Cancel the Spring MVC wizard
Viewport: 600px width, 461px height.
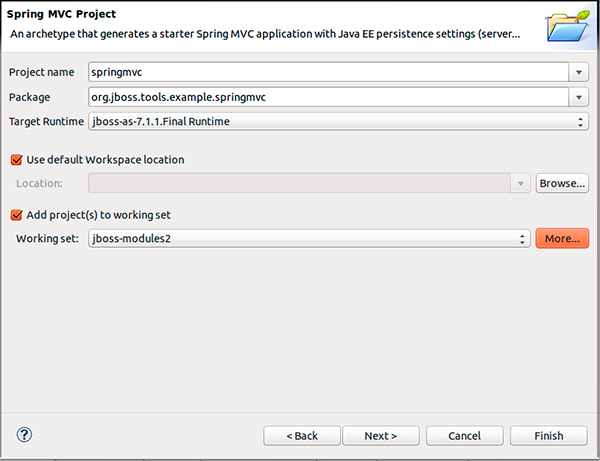pyautogui.click(x=465, y=436)
